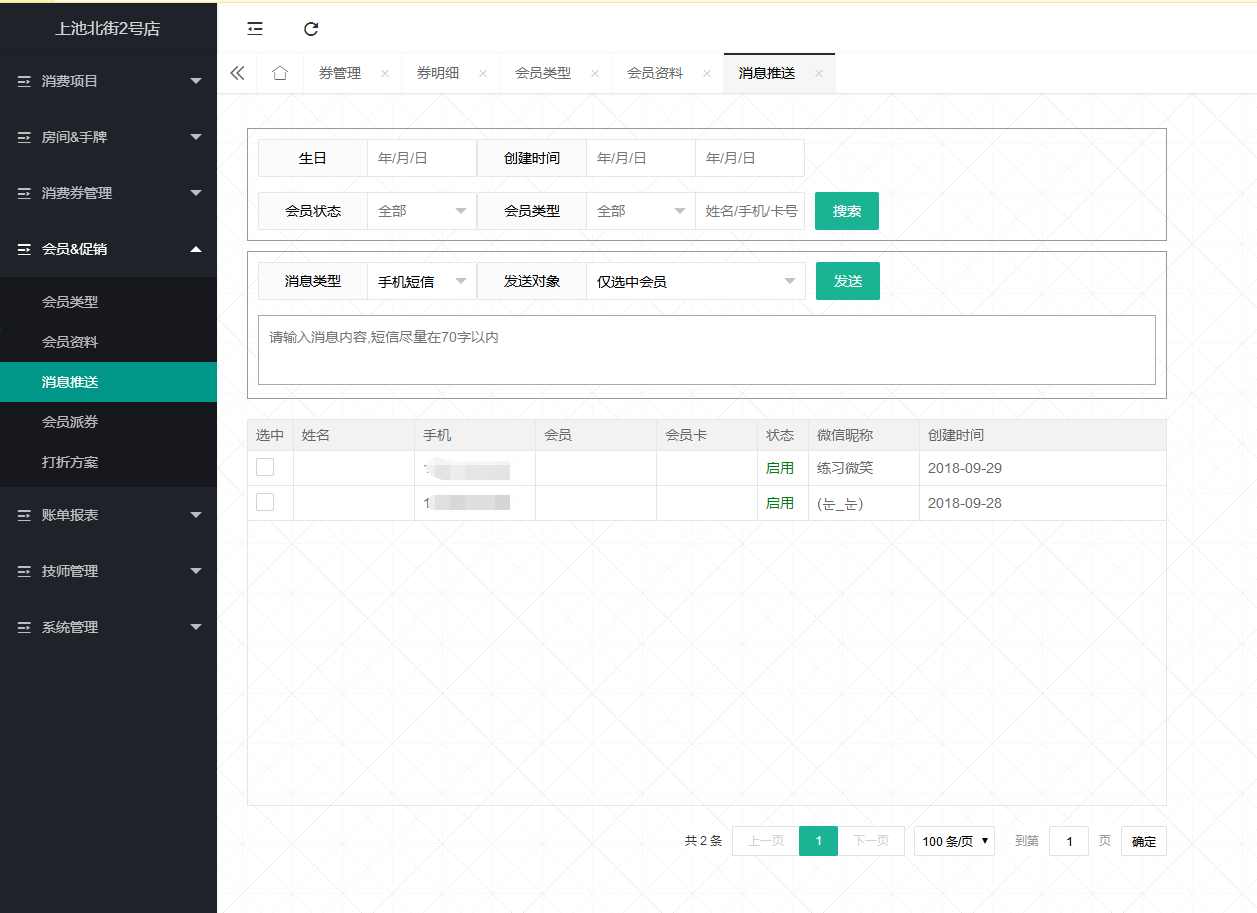This screenshot has width=1257, height=913.
Task: Click the home icon tab
Action: (x=280, y=73)
